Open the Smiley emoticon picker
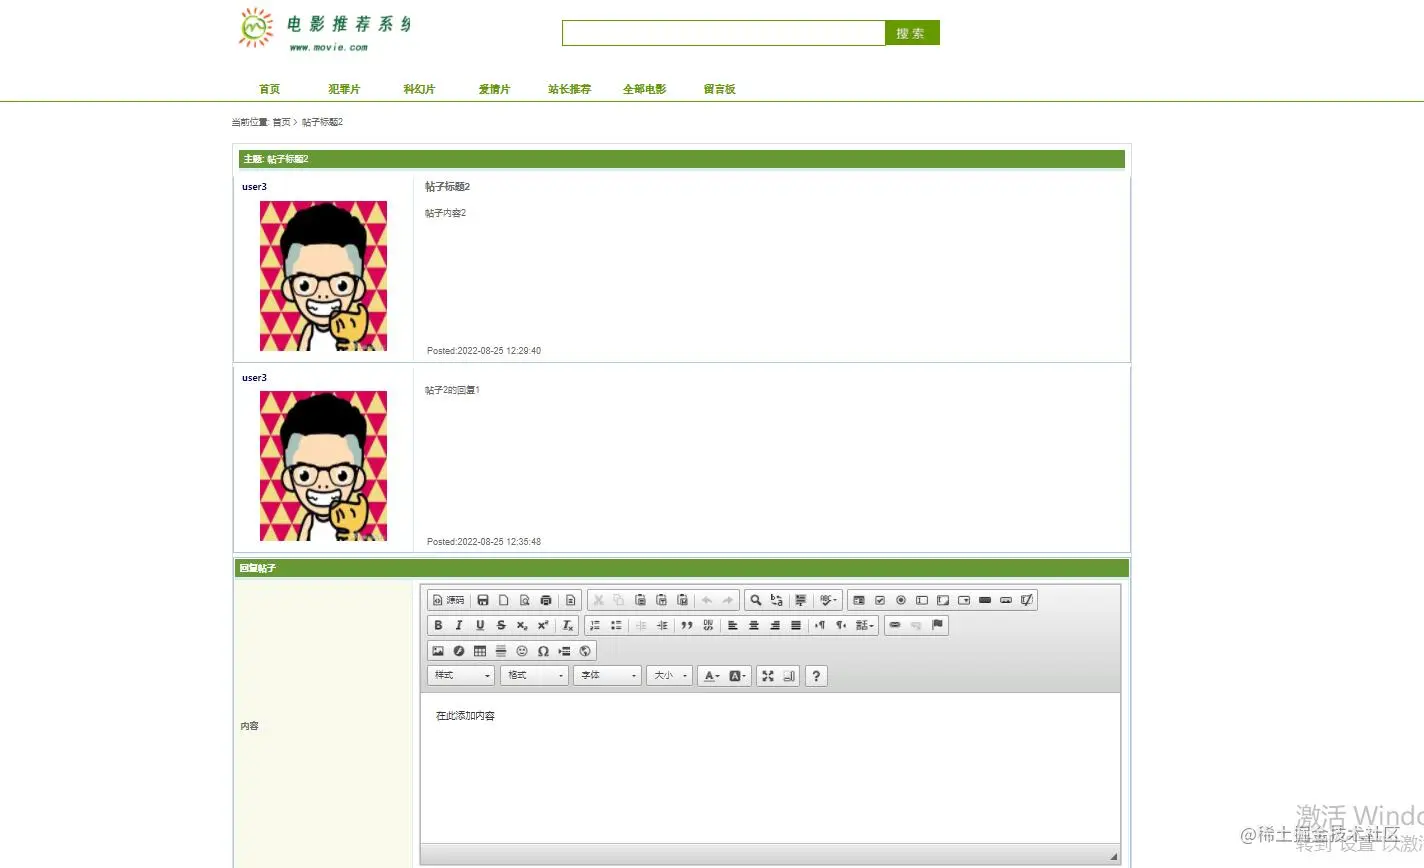 click(522, 651)
